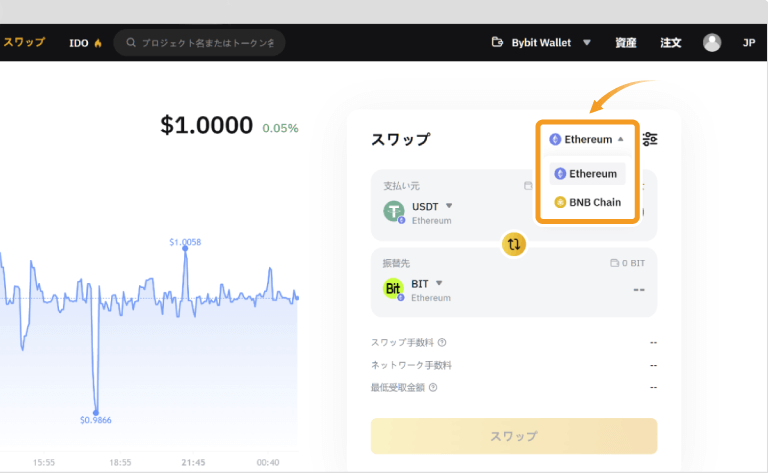Viewport: 768px width, 473px height.
Task: Click the 18:55 time axis label
Action: coord(120,462)
